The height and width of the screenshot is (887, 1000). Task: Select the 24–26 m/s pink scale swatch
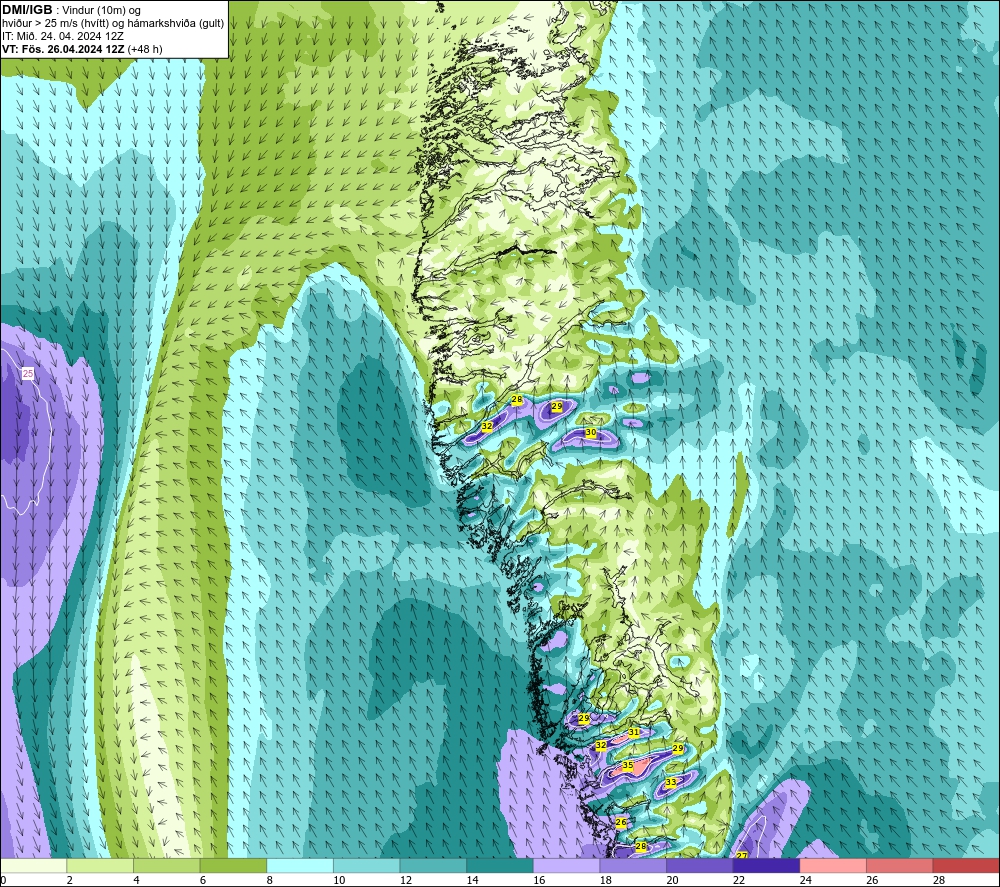[833, 865]
